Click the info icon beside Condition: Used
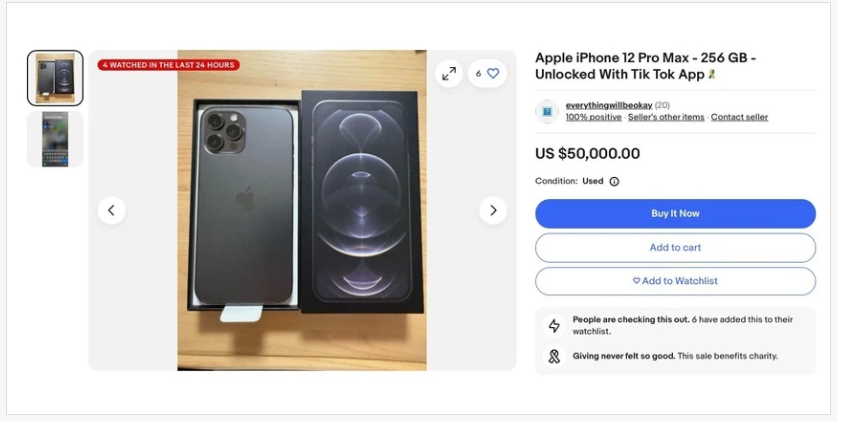 click(x=614, y=182)
